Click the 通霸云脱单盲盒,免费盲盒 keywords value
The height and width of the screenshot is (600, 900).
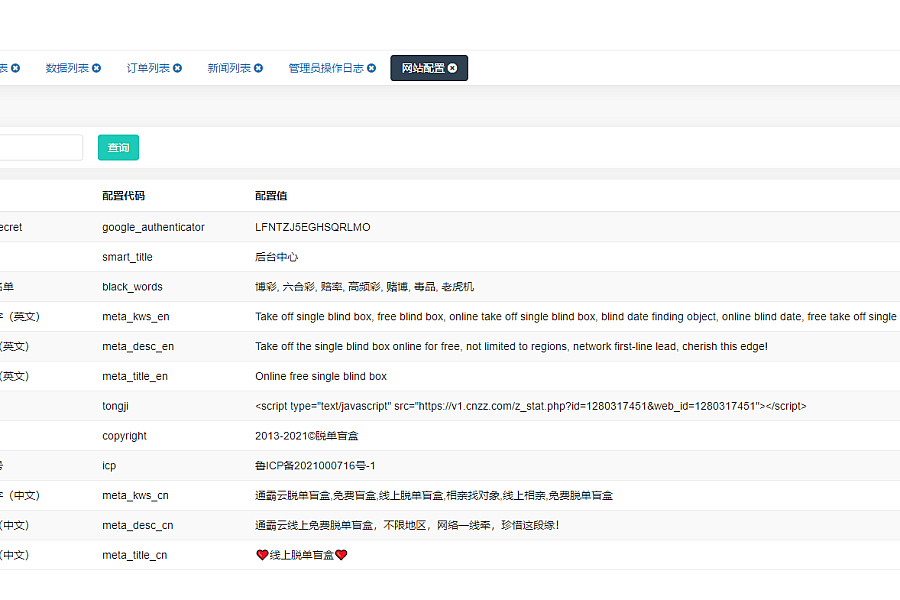tap(434, 496)
